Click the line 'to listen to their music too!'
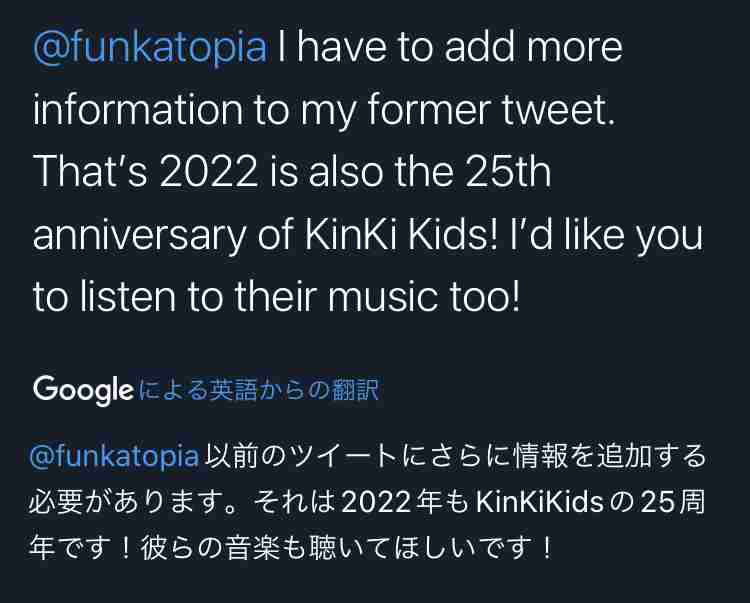This screenshot has width=750, height=603. 276,297
